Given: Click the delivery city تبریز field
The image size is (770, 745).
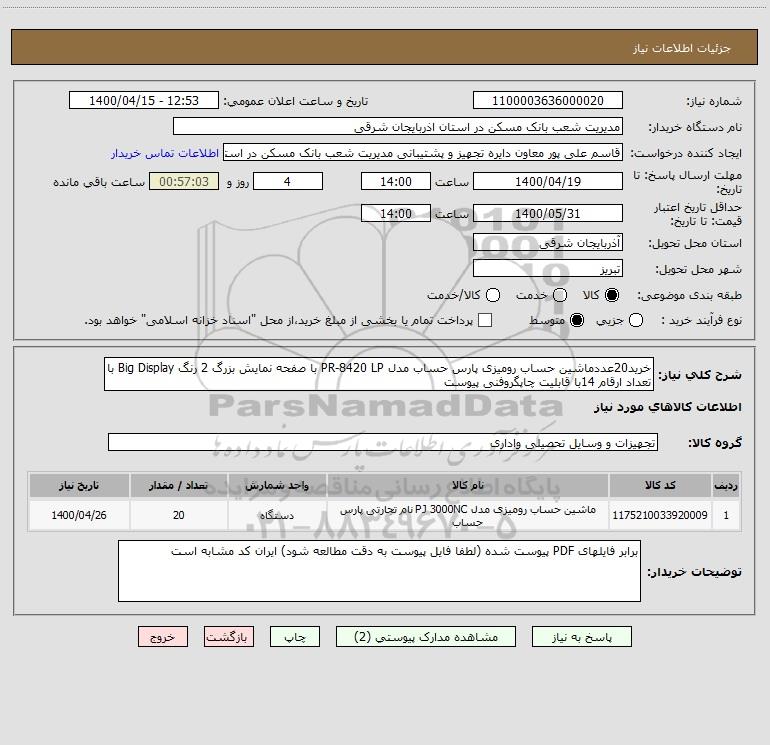Looking at the screenshot, I should [548, 269].
